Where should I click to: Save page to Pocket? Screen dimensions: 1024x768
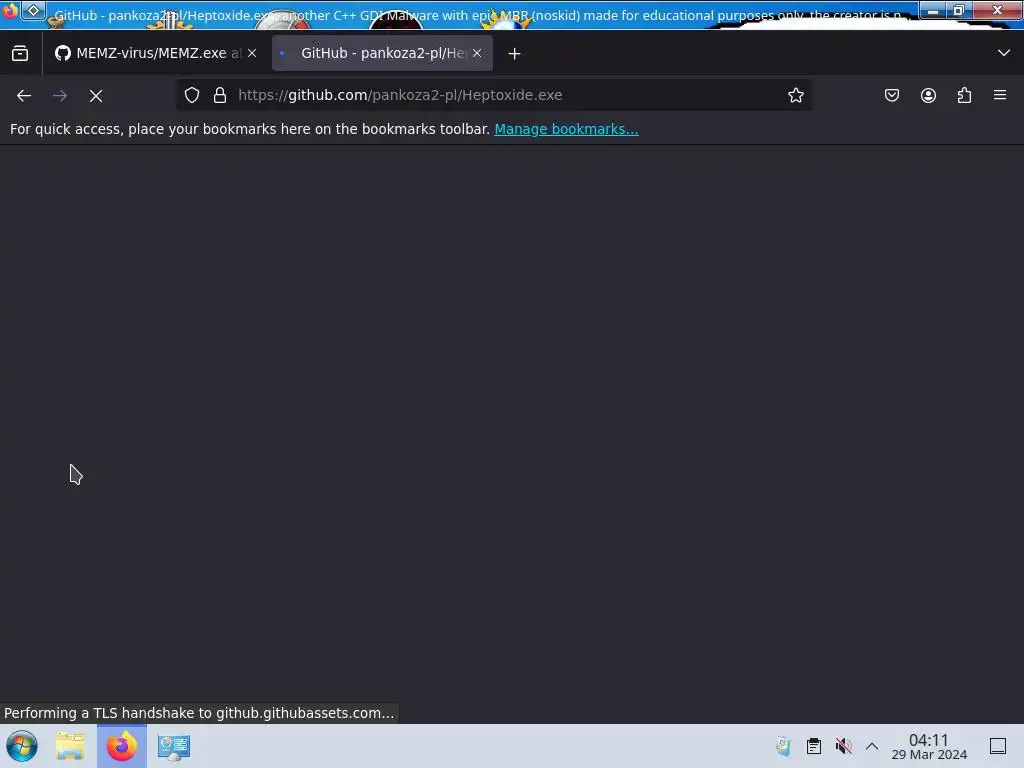coord(892,95)
